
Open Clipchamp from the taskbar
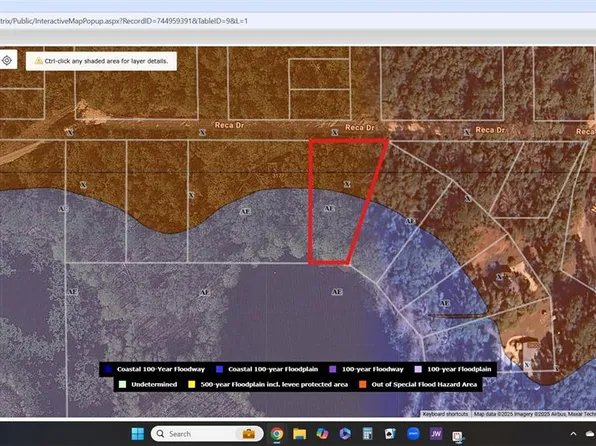[x=345, y=433]
